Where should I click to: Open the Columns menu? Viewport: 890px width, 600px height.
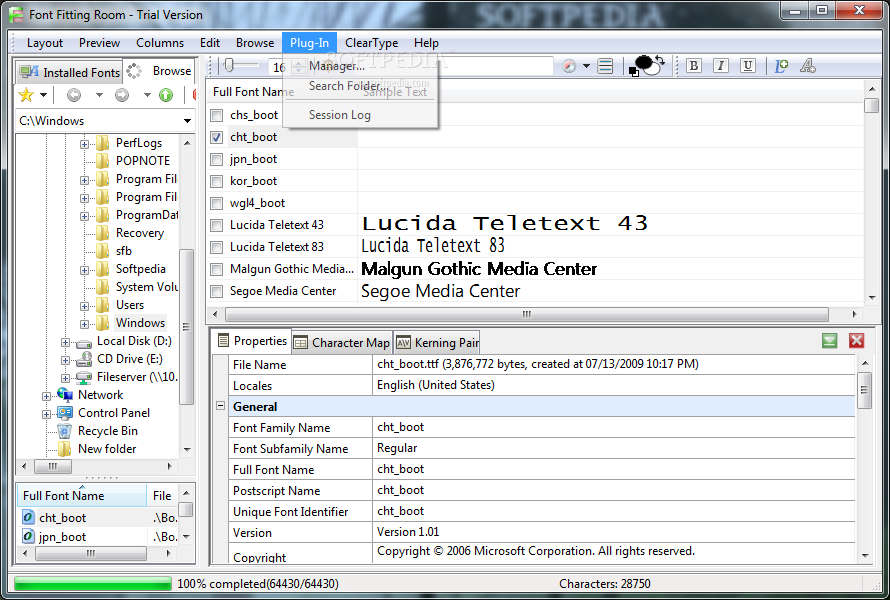coord(159,43)
